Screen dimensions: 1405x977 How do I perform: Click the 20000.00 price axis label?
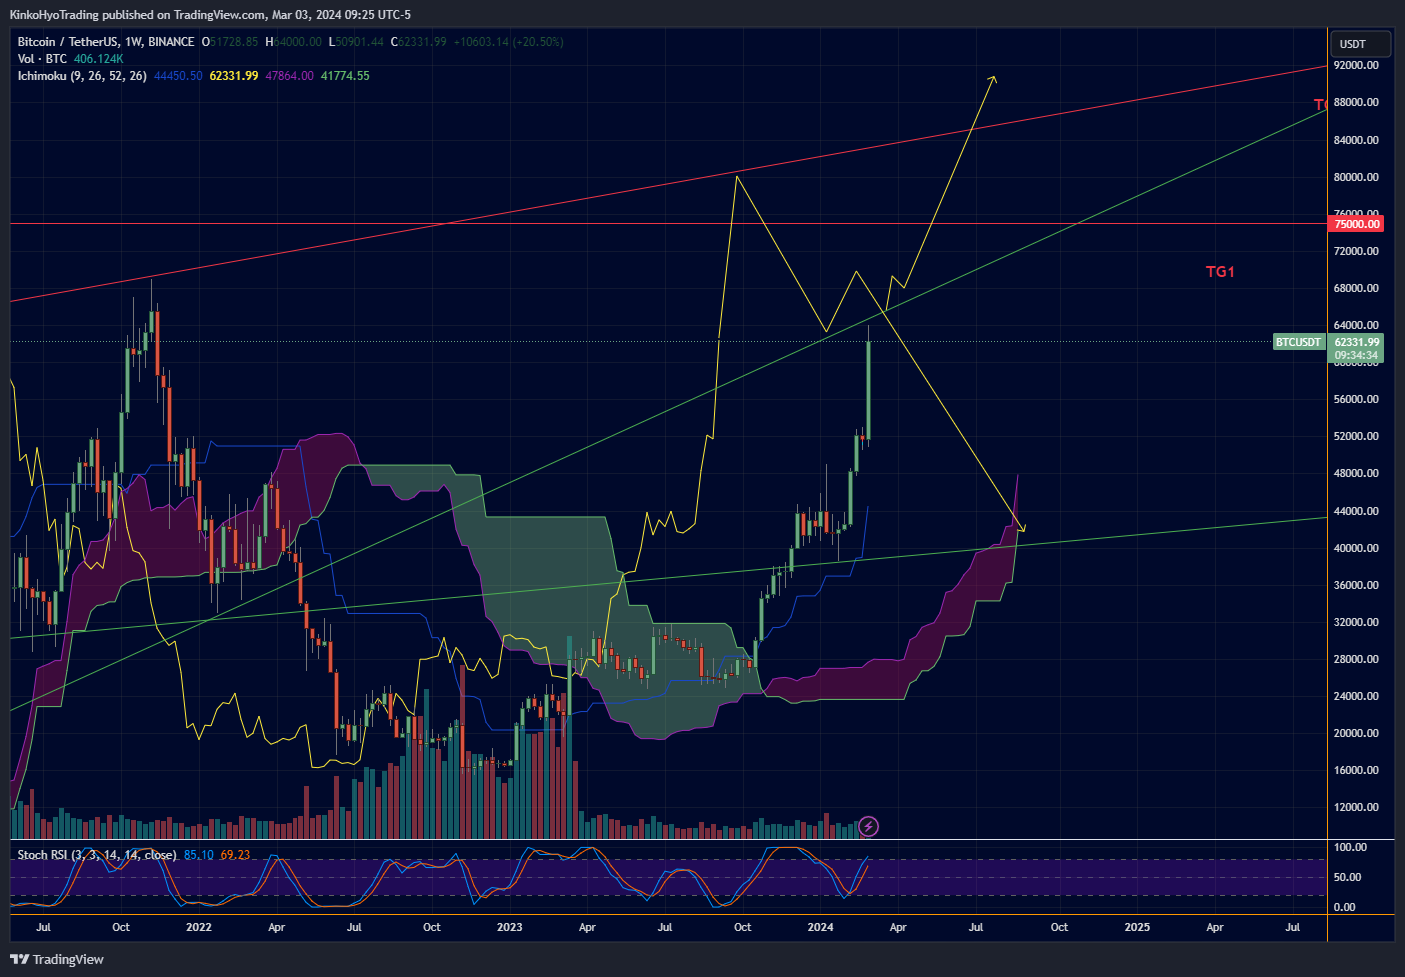tap(1357, 733)
